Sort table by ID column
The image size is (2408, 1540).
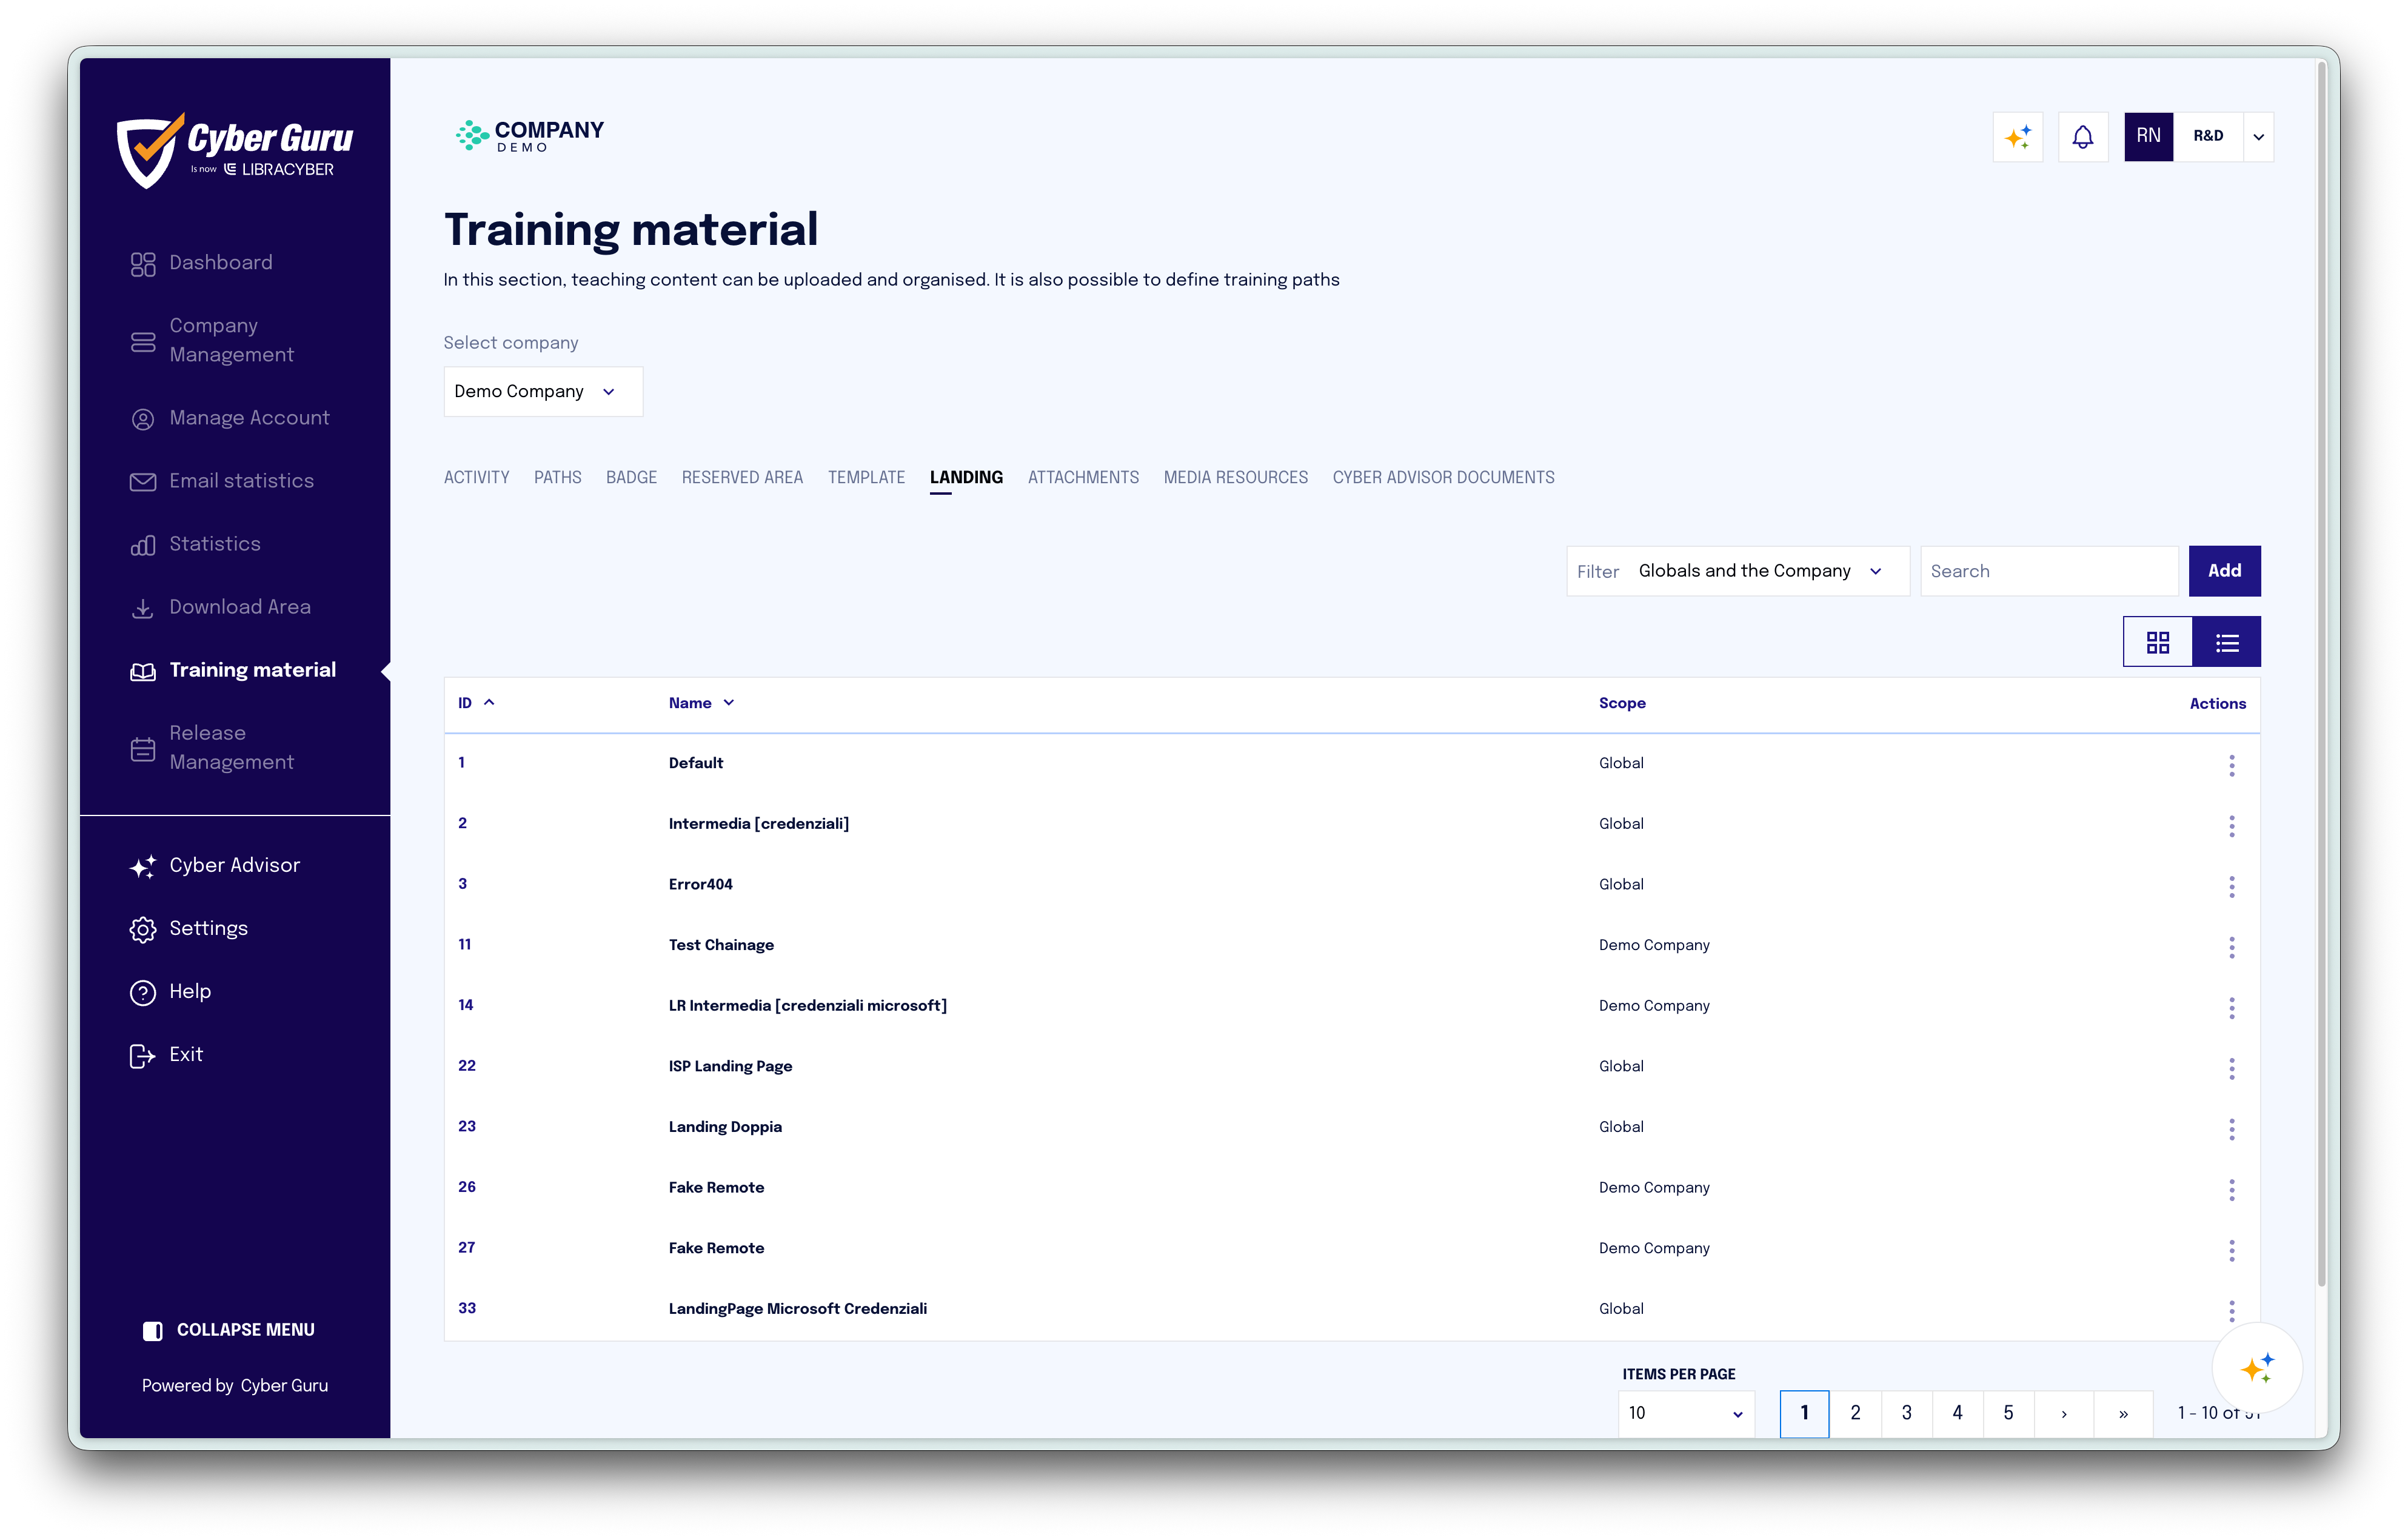476,703
